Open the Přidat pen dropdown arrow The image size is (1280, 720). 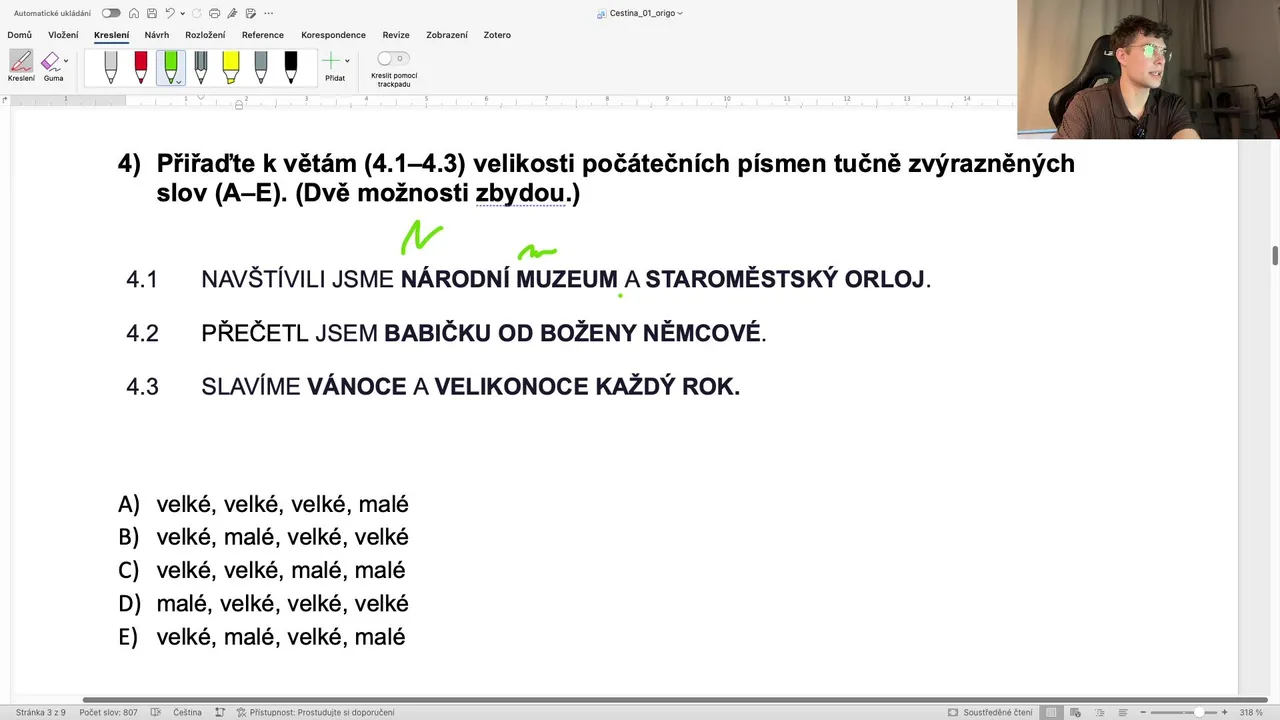click(x=347, y=61)
